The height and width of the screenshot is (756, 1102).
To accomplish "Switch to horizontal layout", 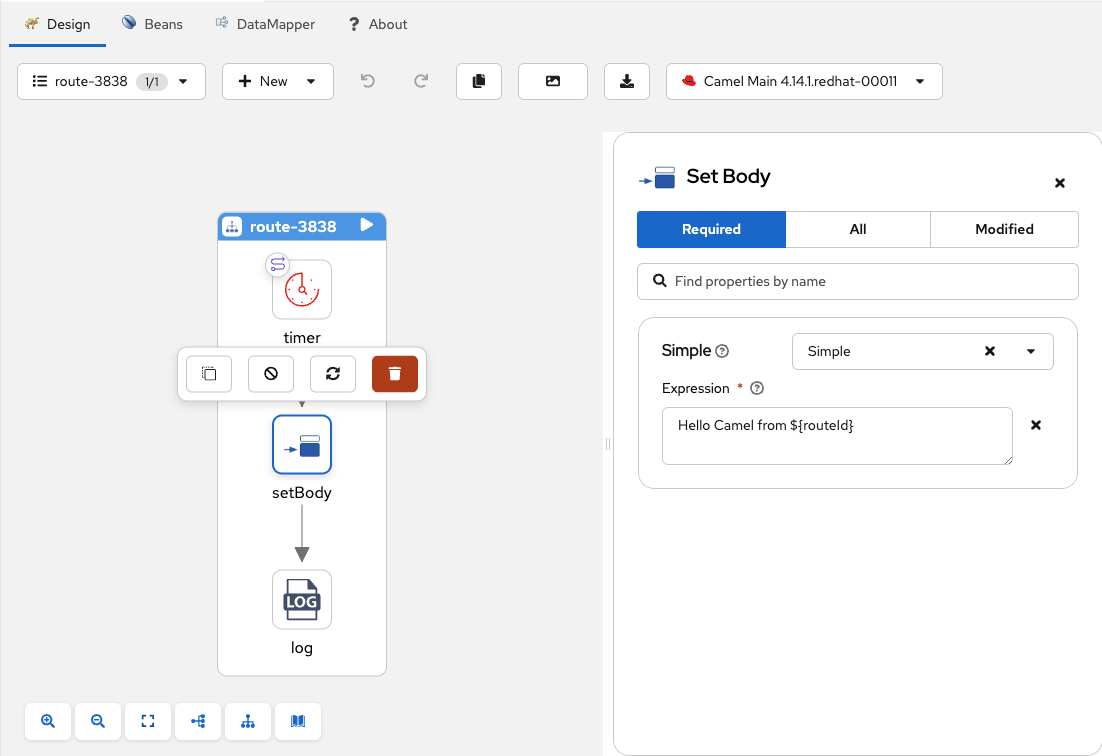I will pos(198,721).
